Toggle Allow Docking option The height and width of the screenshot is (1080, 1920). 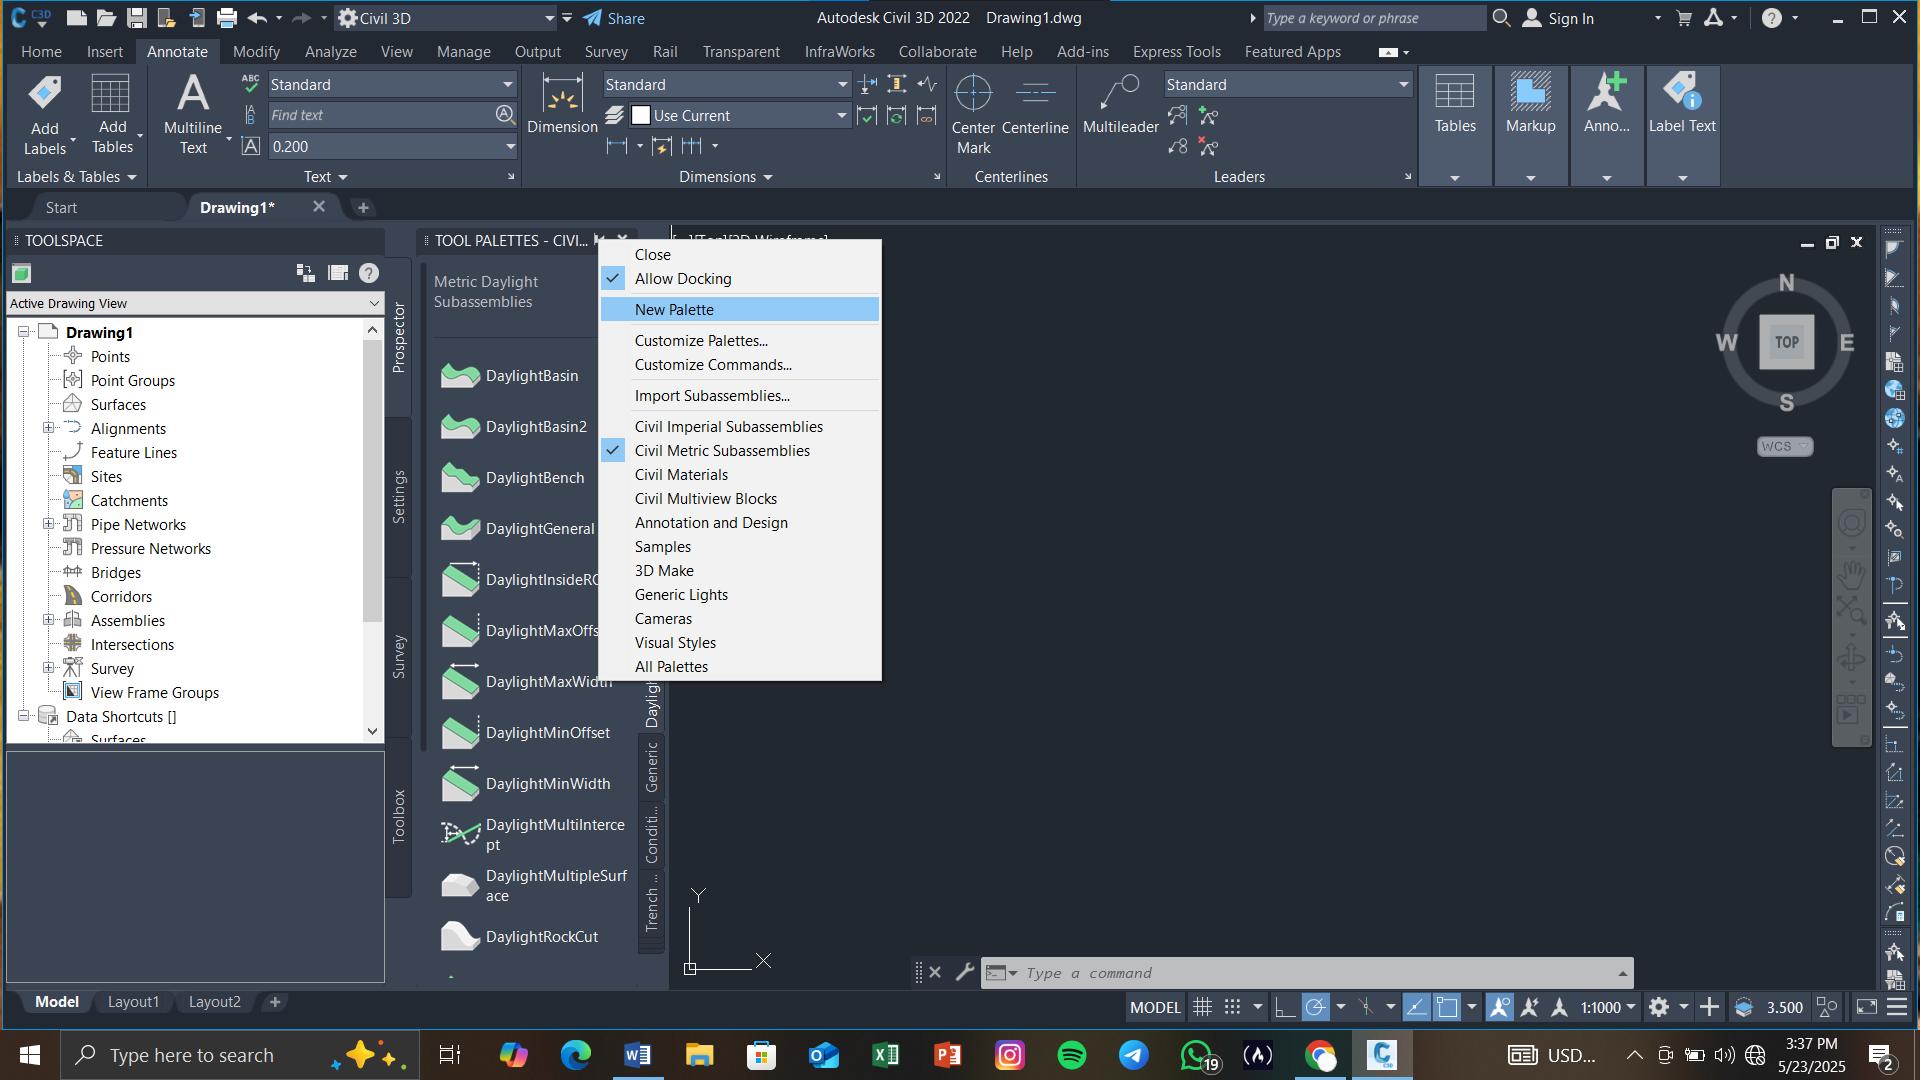coord(740,279)
